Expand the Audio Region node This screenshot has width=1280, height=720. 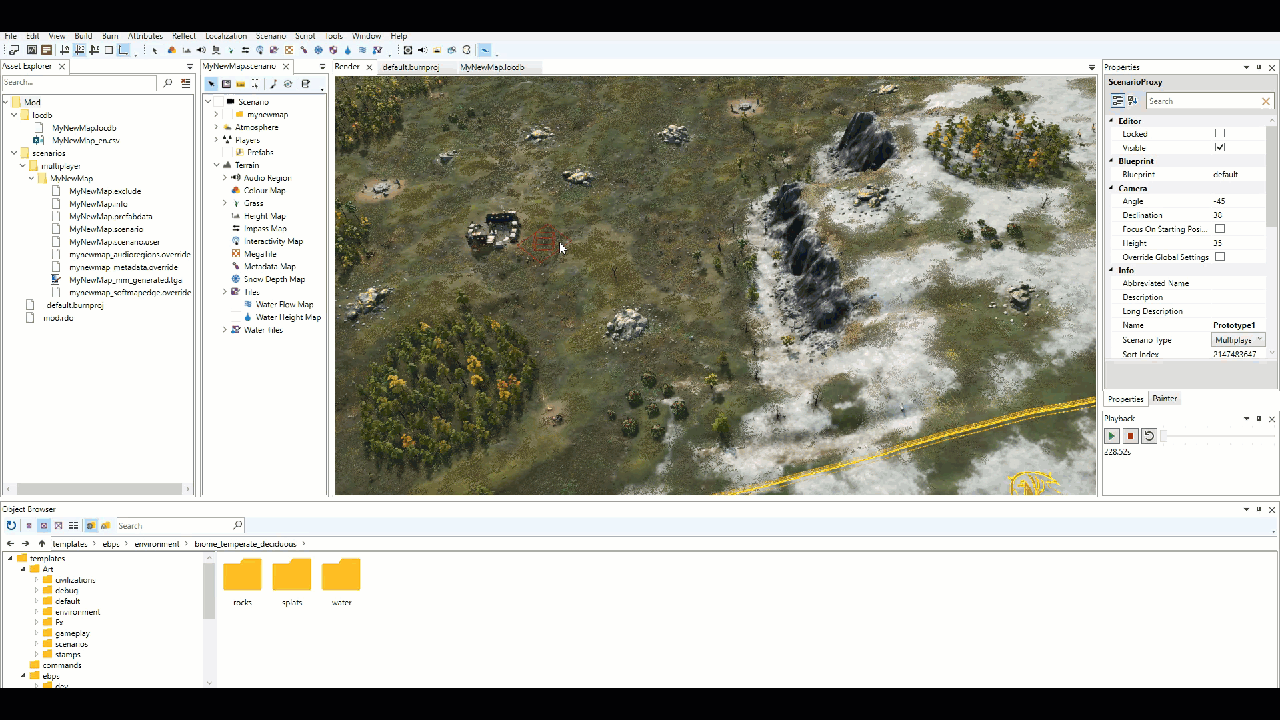225,178
